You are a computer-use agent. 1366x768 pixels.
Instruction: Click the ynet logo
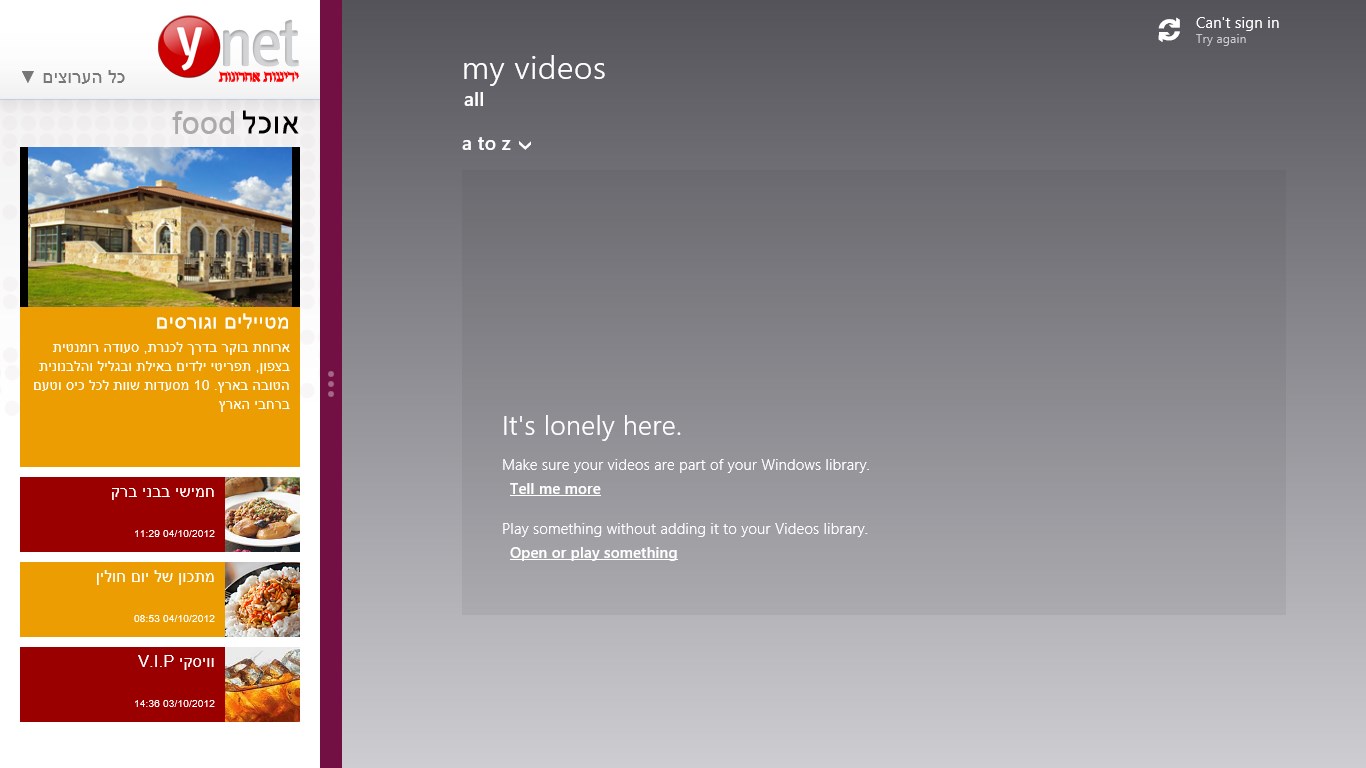coord(228,49)
